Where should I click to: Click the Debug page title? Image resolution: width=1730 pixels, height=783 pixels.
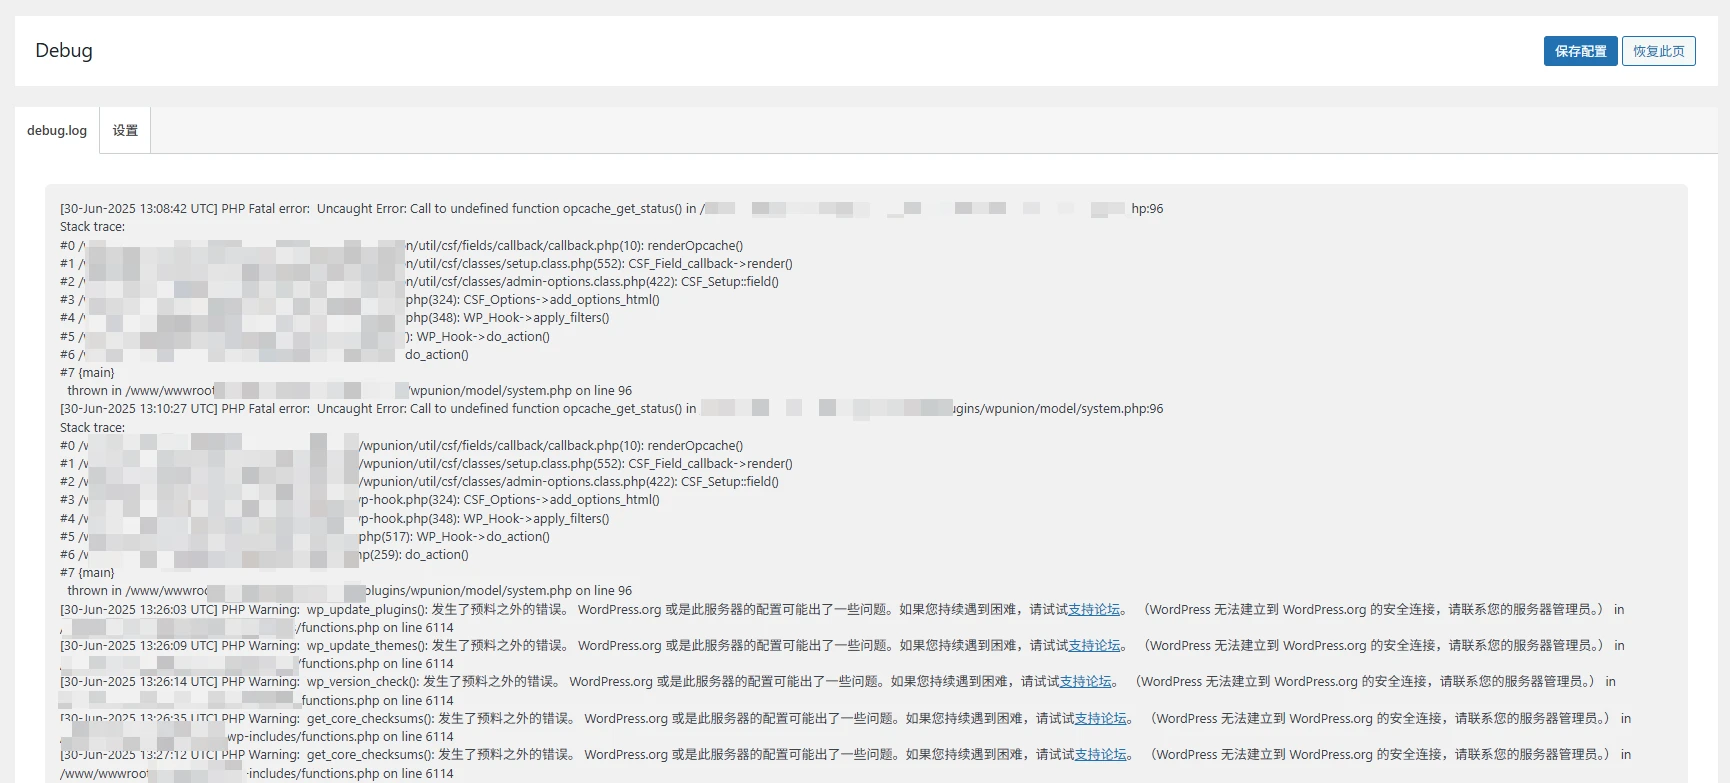[x=64, y=51]
